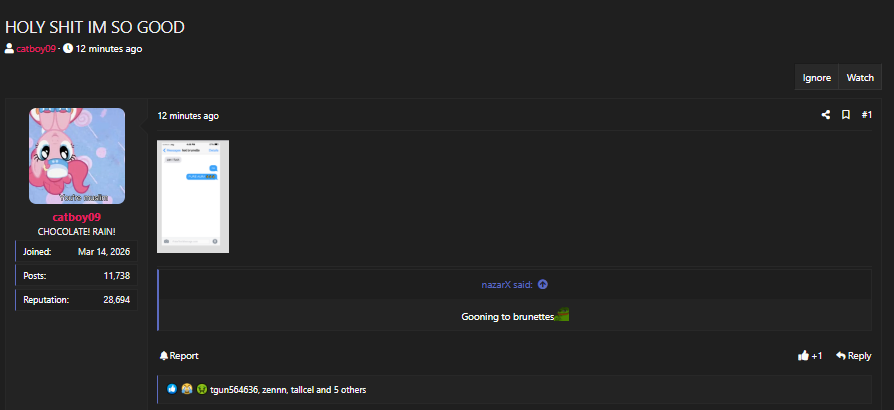The width and height of the screenshot is (894, 410).
Task: Open the 'zennn' reactor name
Action: point(274,390)
